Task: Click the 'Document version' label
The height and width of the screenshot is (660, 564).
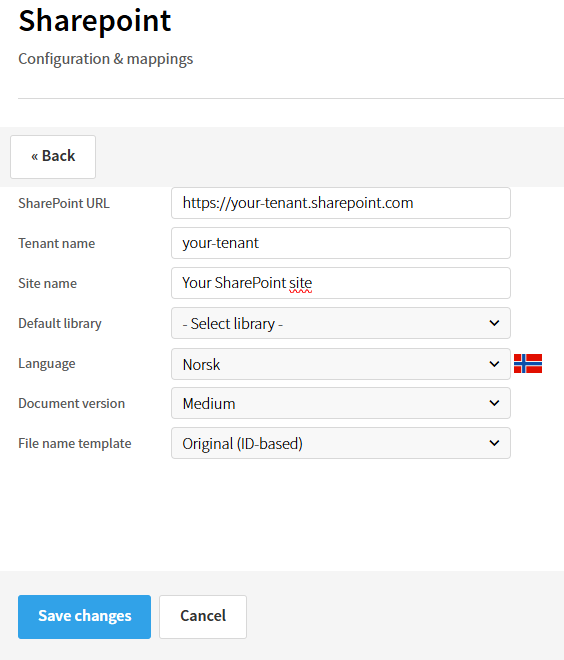Action: 72,403
